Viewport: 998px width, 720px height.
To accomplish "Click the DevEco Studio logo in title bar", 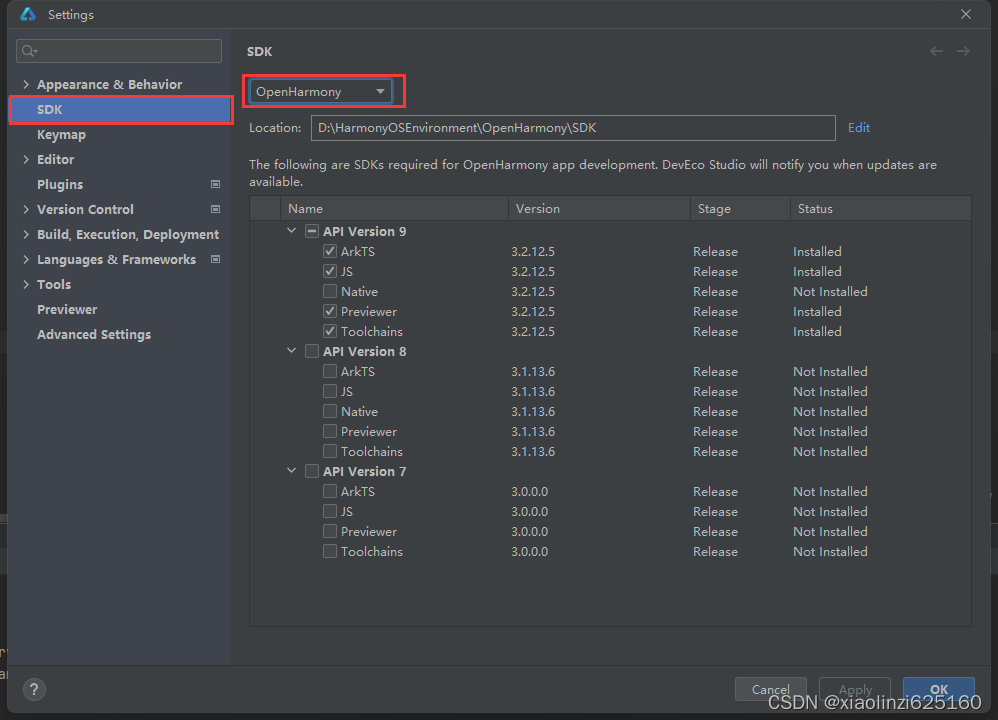I will point(28,14).
